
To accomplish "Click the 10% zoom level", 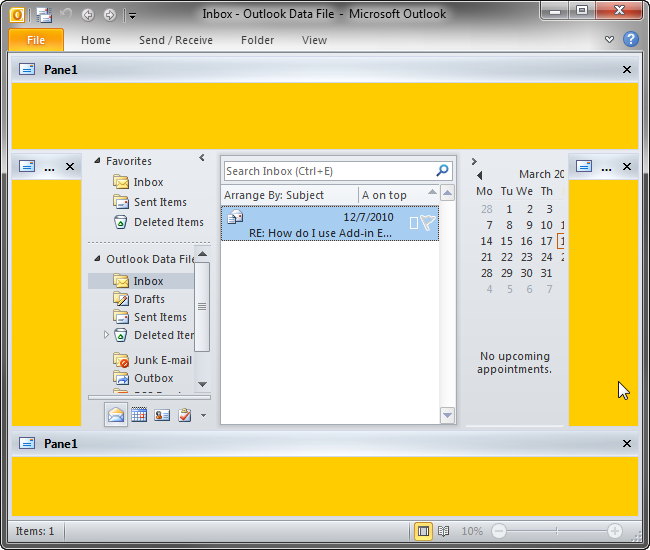I will click(472, 531).
